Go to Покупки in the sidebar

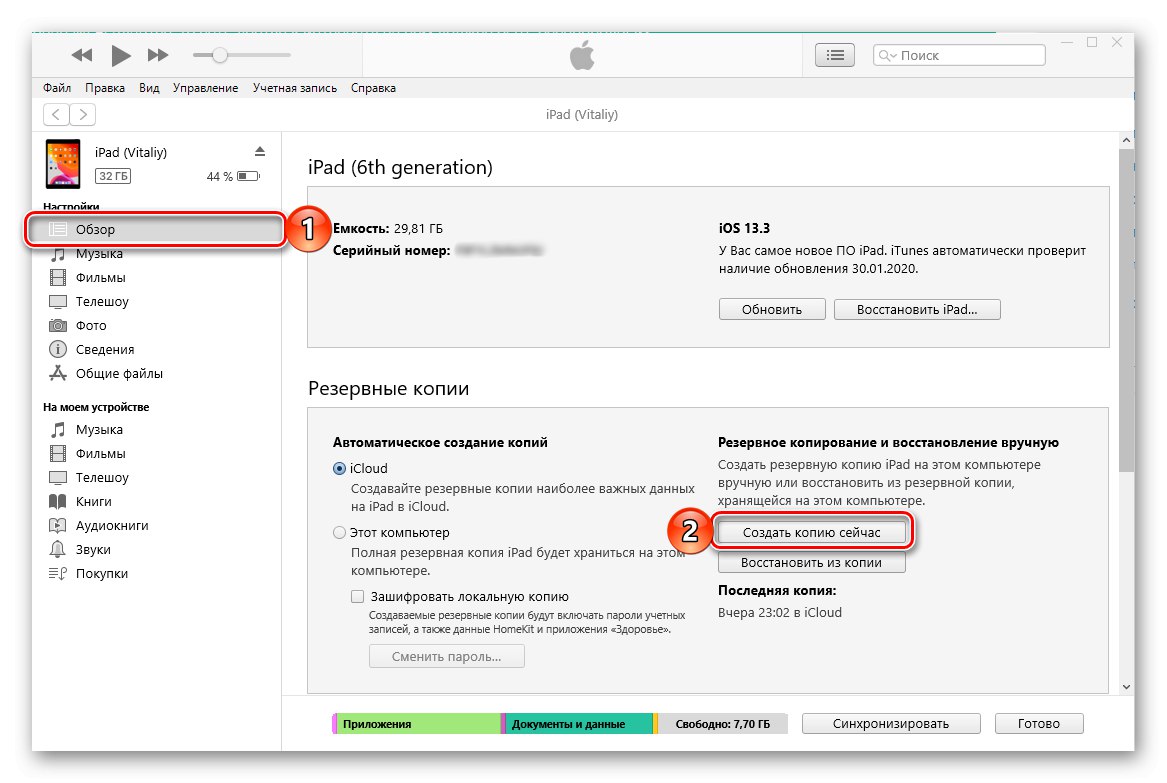click(x=102, y=574)
